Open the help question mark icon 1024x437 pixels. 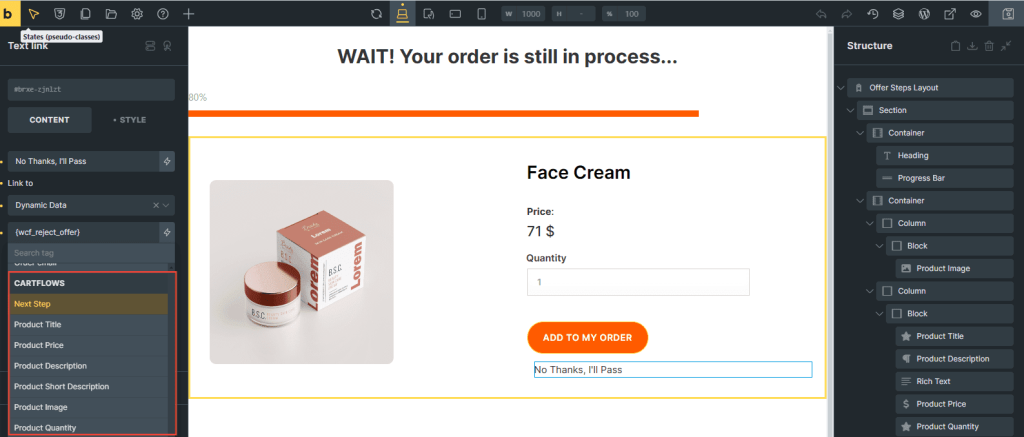[x=162, y=14]
